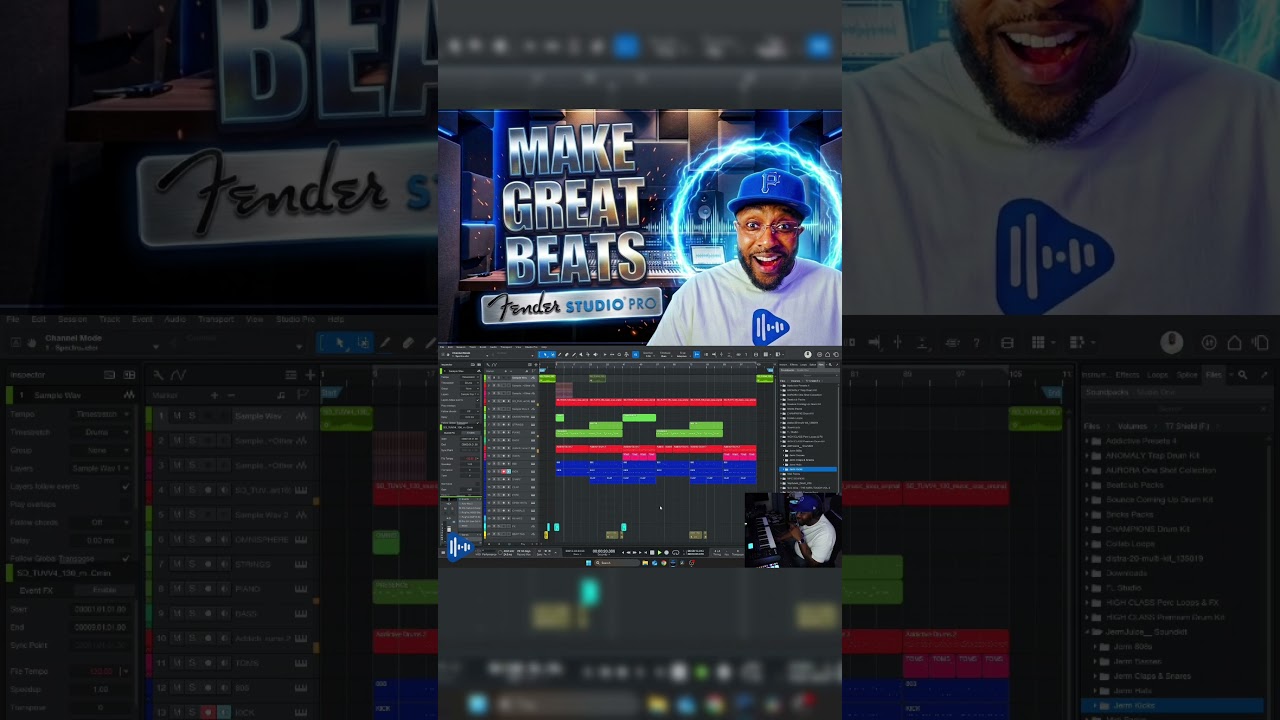
Task: Open the 'Soundpacks' button in right backdrop browser
Action: [x=1109, y=392]
